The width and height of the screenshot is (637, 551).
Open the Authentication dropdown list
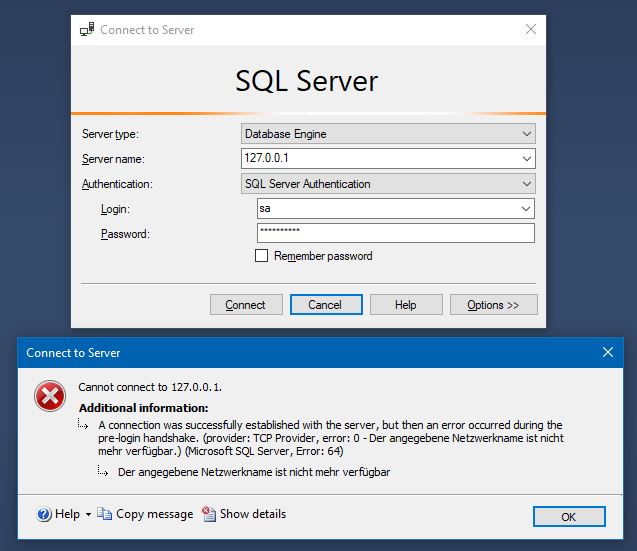pyautogui.click(x=388, y=184)
